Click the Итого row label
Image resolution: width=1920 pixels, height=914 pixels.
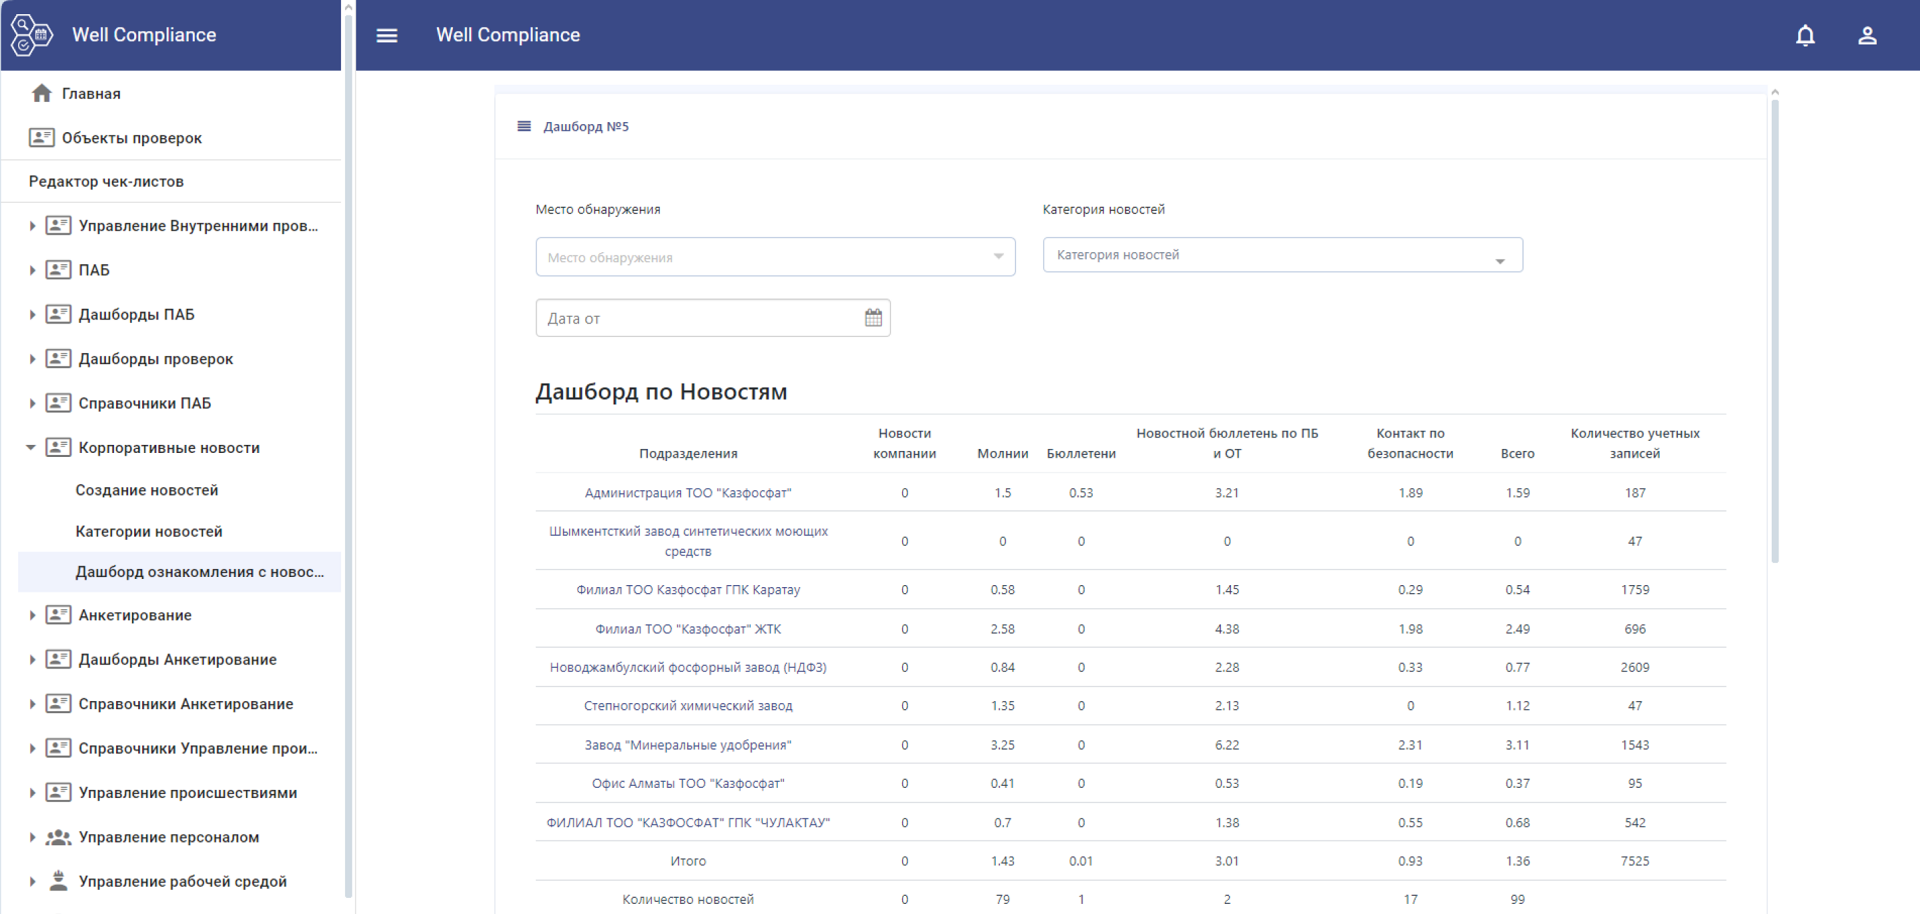688,861
